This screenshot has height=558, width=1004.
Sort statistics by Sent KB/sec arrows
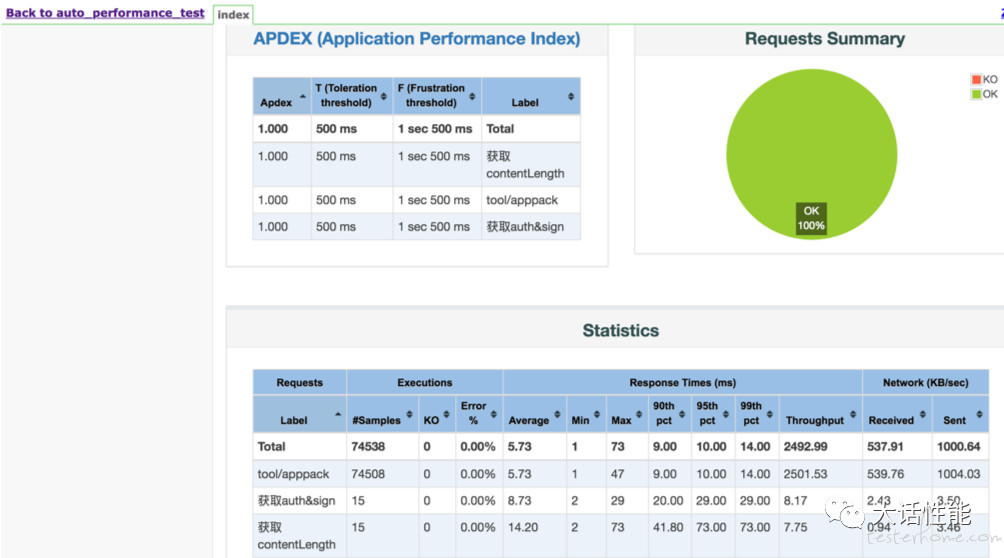click(979, 414)
